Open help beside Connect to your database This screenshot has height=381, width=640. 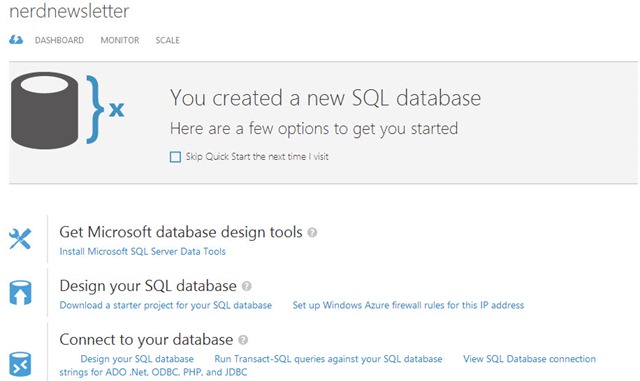point(243,340)
